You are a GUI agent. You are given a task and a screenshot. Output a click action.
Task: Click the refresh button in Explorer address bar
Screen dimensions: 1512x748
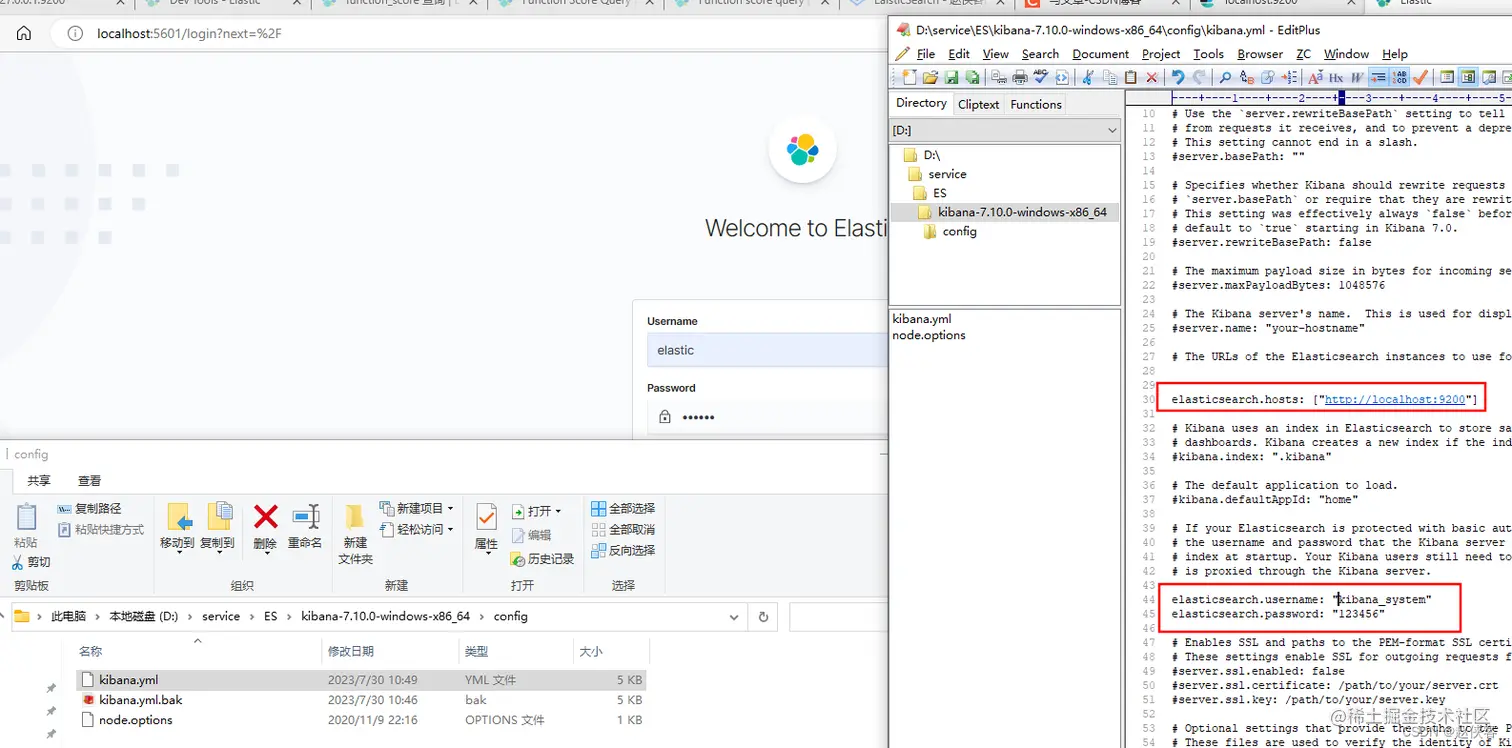click(763, 617)
